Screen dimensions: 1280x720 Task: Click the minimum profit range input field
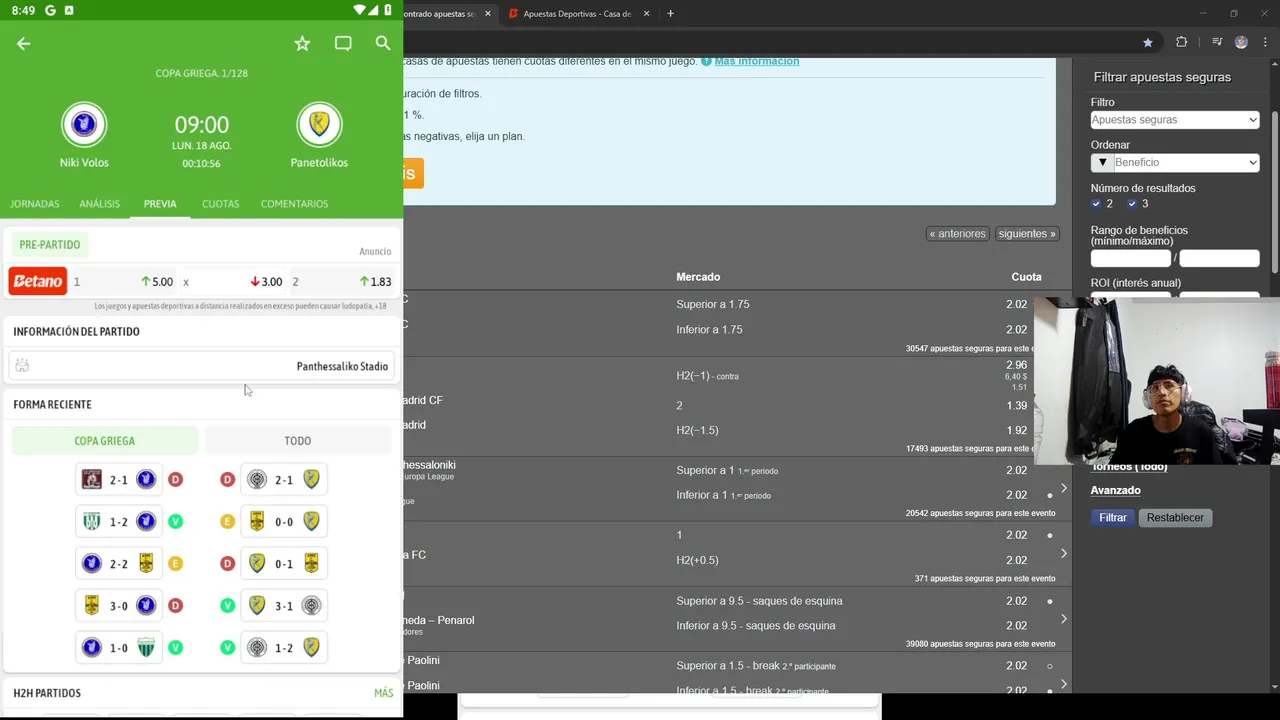pos(1131,258)
